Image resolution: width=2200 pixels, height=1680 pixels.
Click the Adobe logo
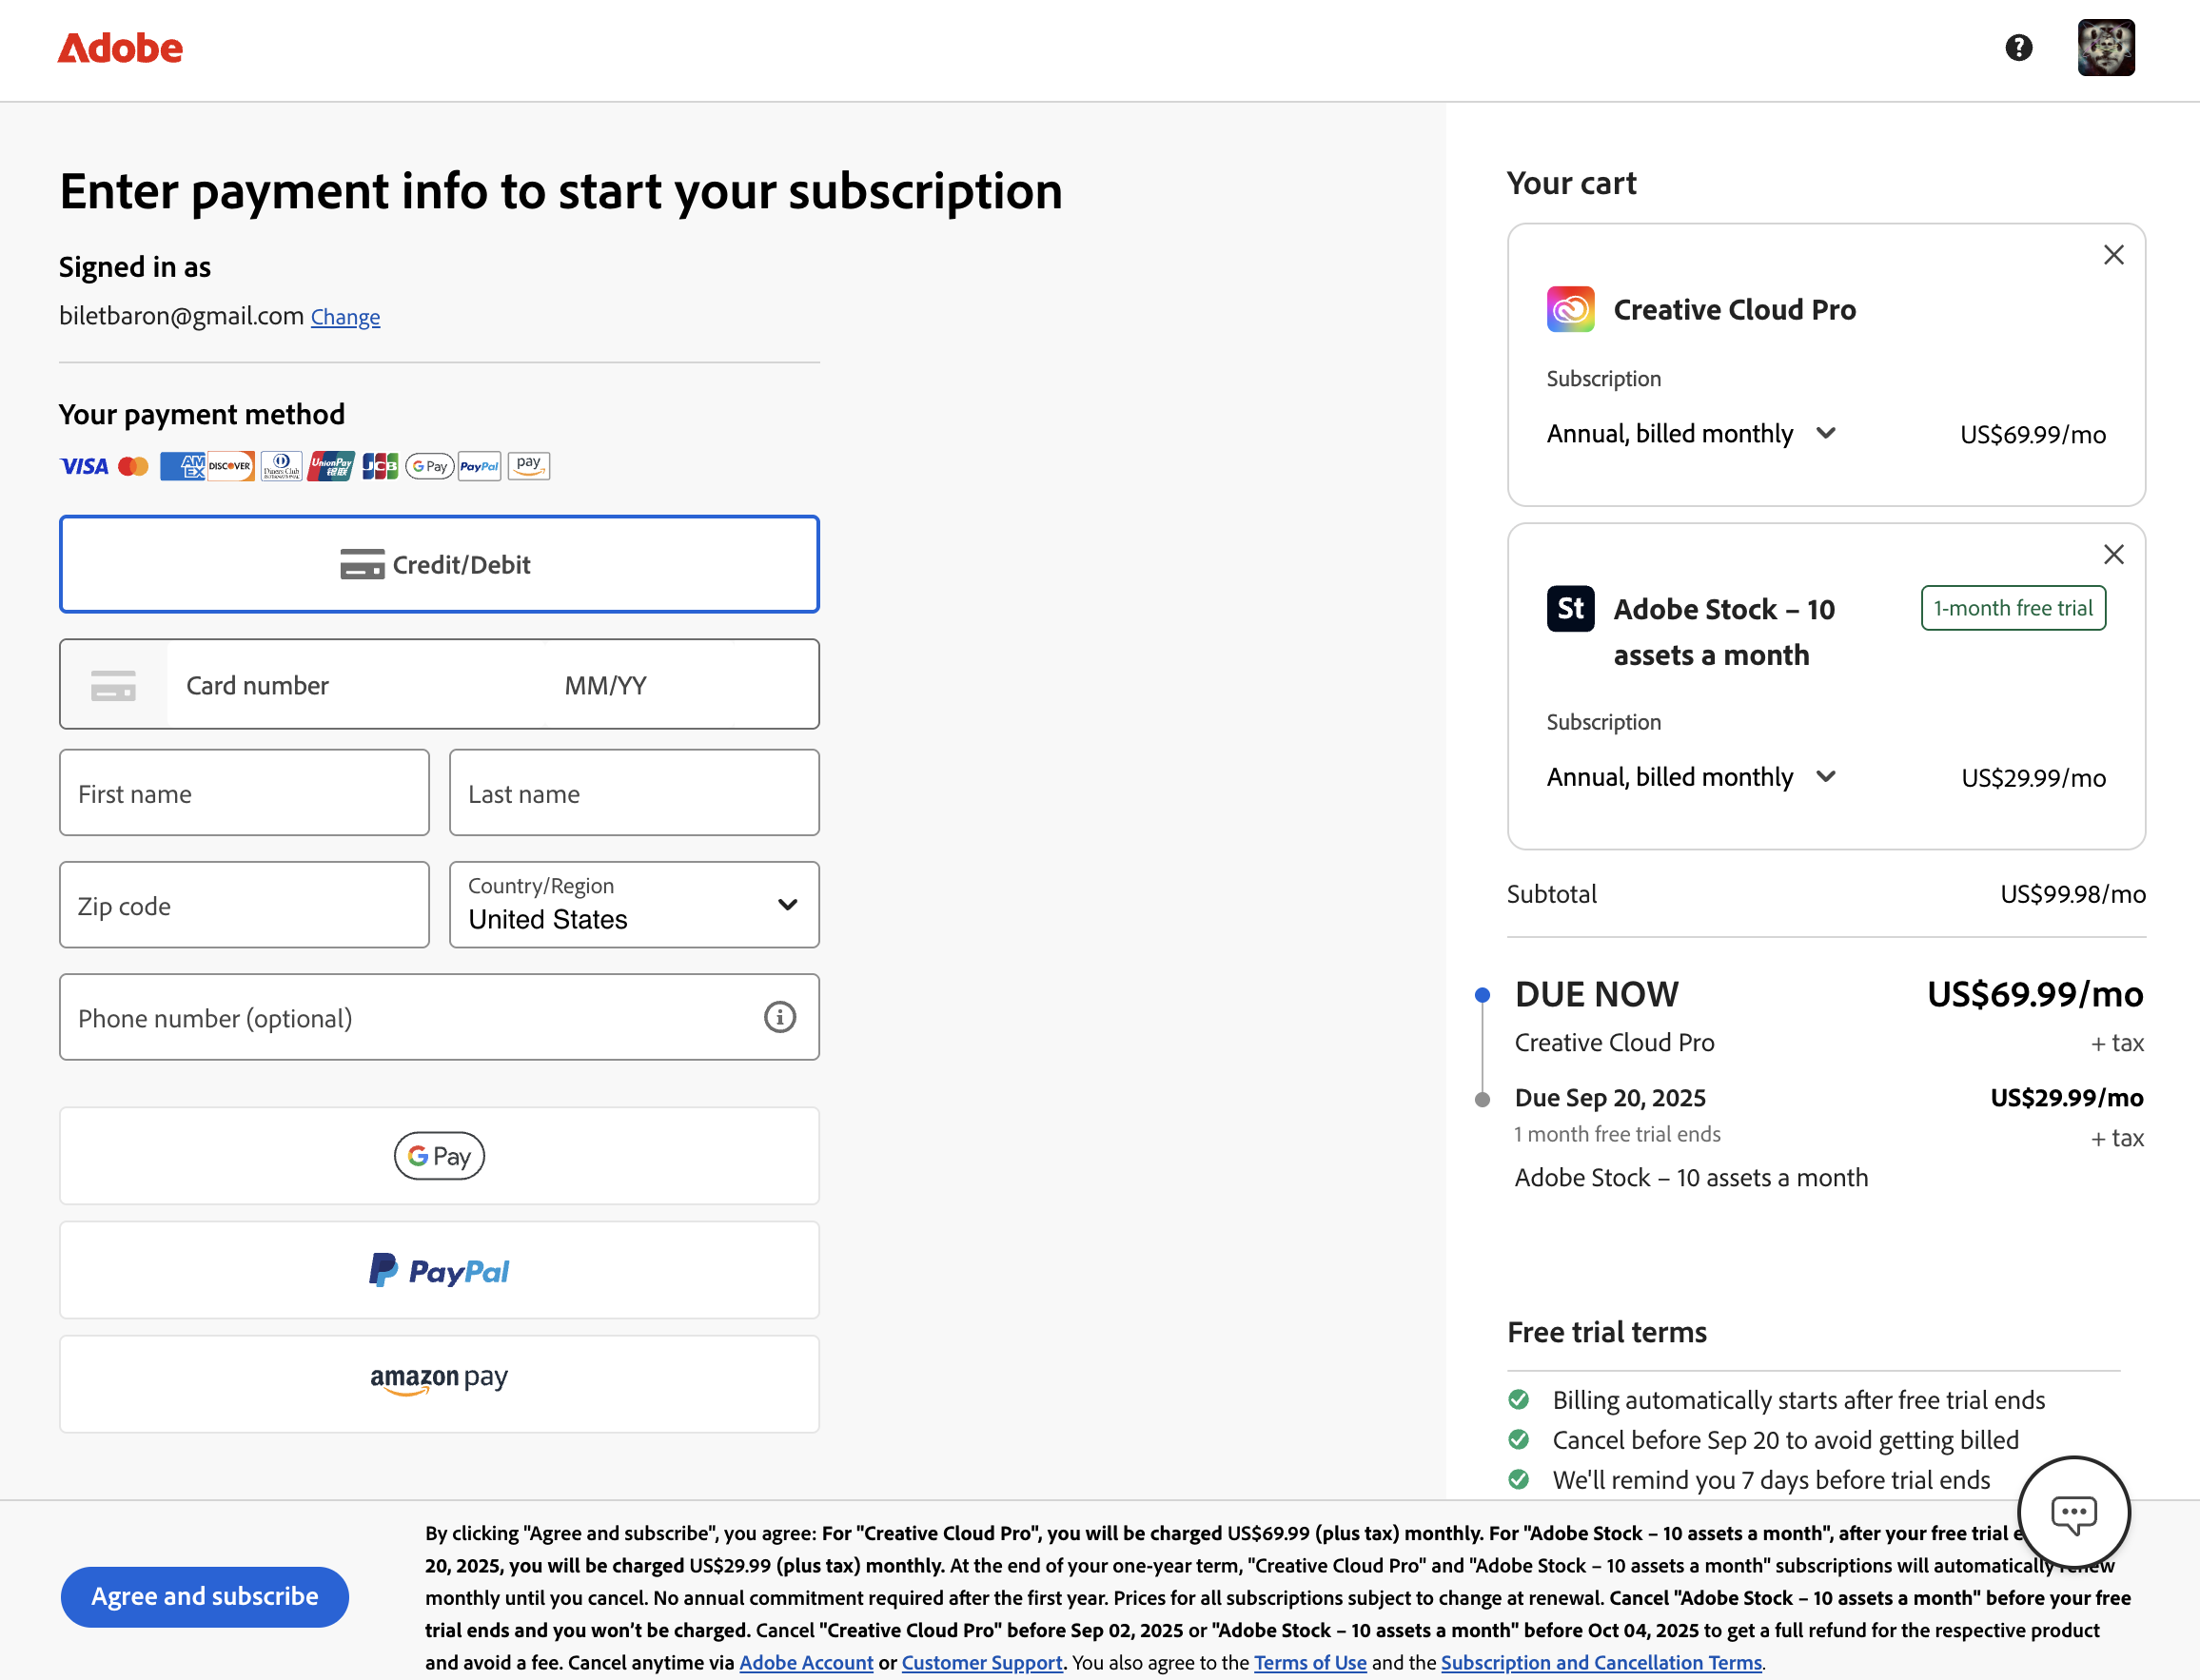[120, 48]
